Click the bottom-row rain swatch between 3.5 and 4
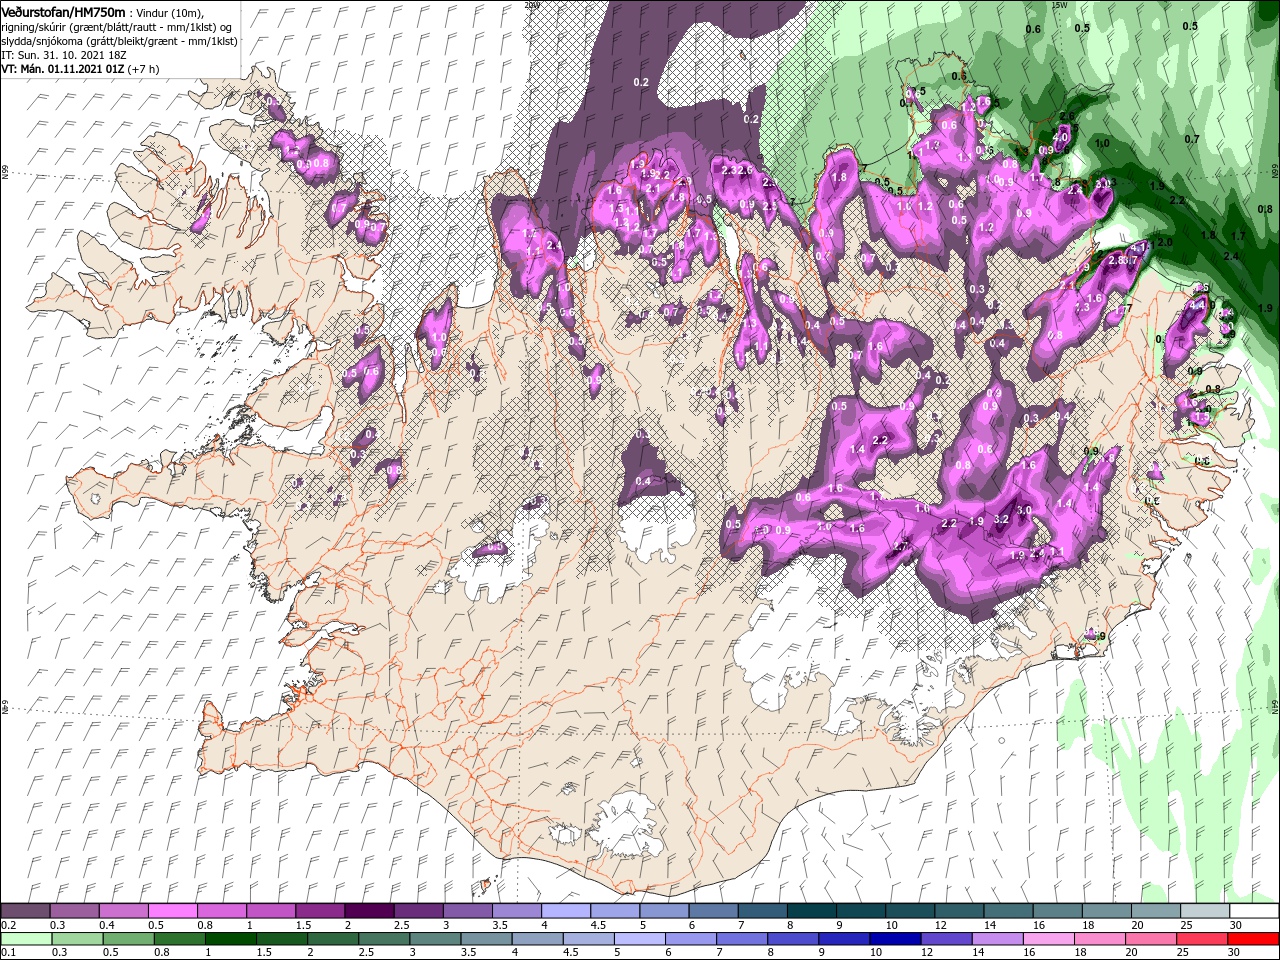The image size is (1280, 960). (x=486, y=939)
